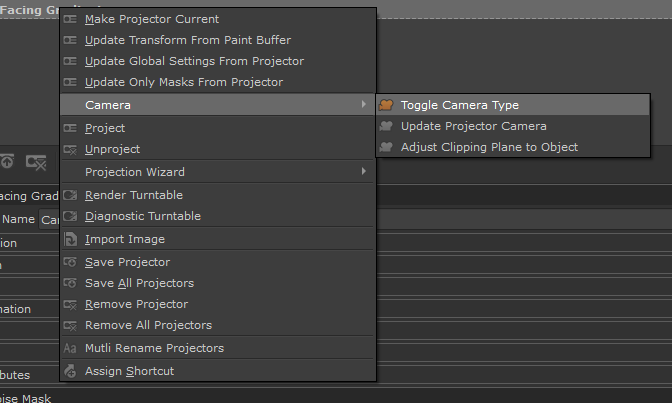Expand the Projection Wizard submenu arrow
Screen dimensions: 672x403
(363, 172)
